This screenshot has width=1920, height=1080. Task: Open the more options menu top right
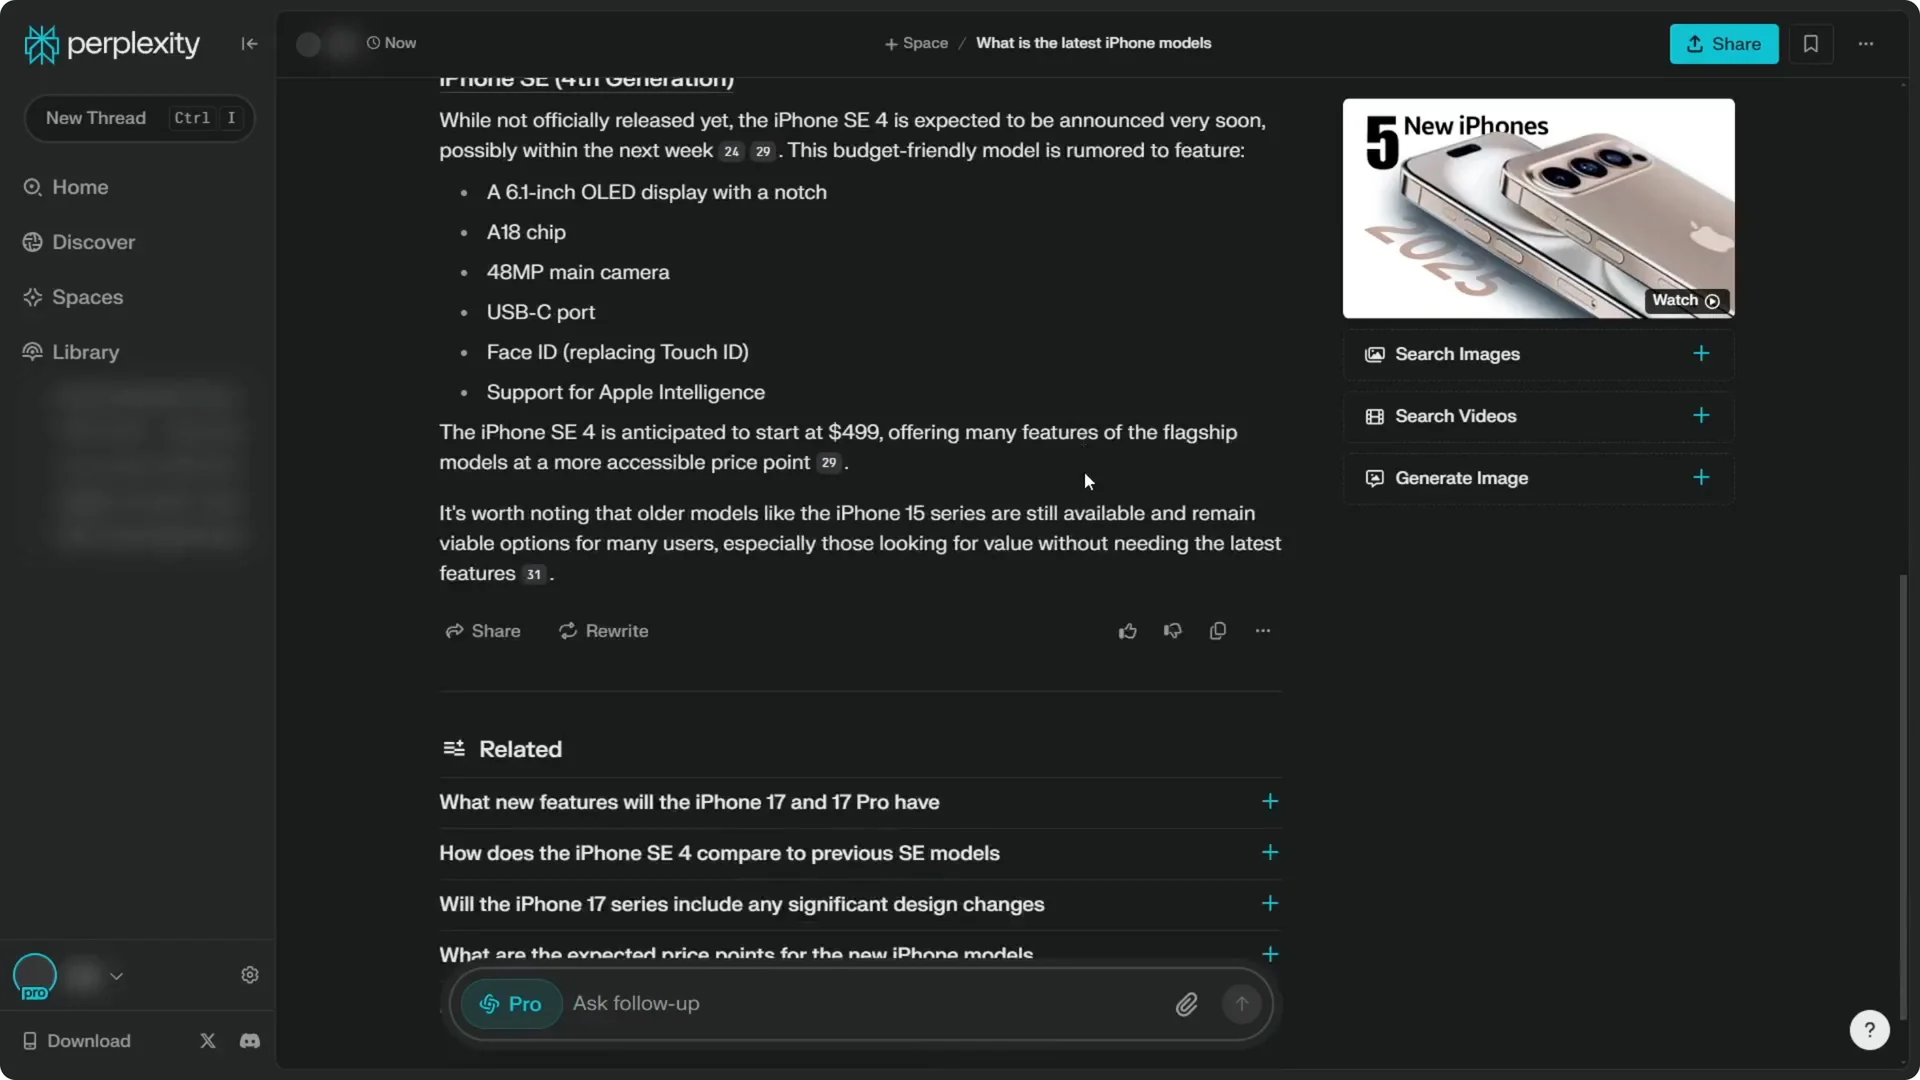tap(1866, 44)
